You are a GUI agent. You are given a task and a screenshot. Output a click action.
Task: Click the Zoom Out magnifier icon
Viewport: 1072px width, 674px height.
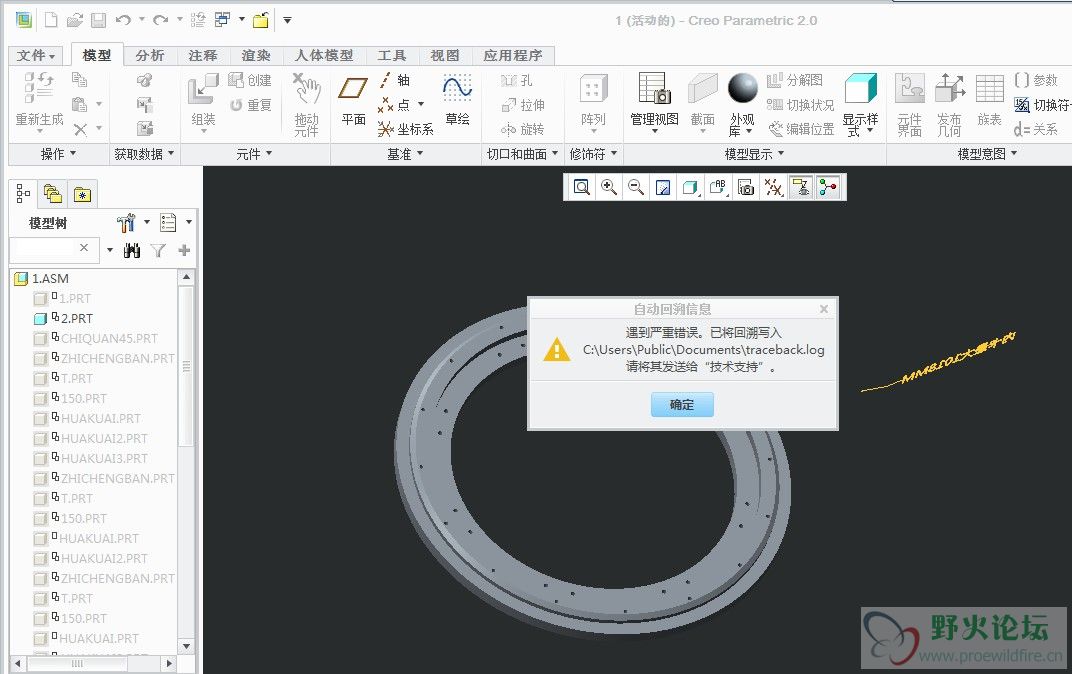pyautogui.click(x=636, y=187)
